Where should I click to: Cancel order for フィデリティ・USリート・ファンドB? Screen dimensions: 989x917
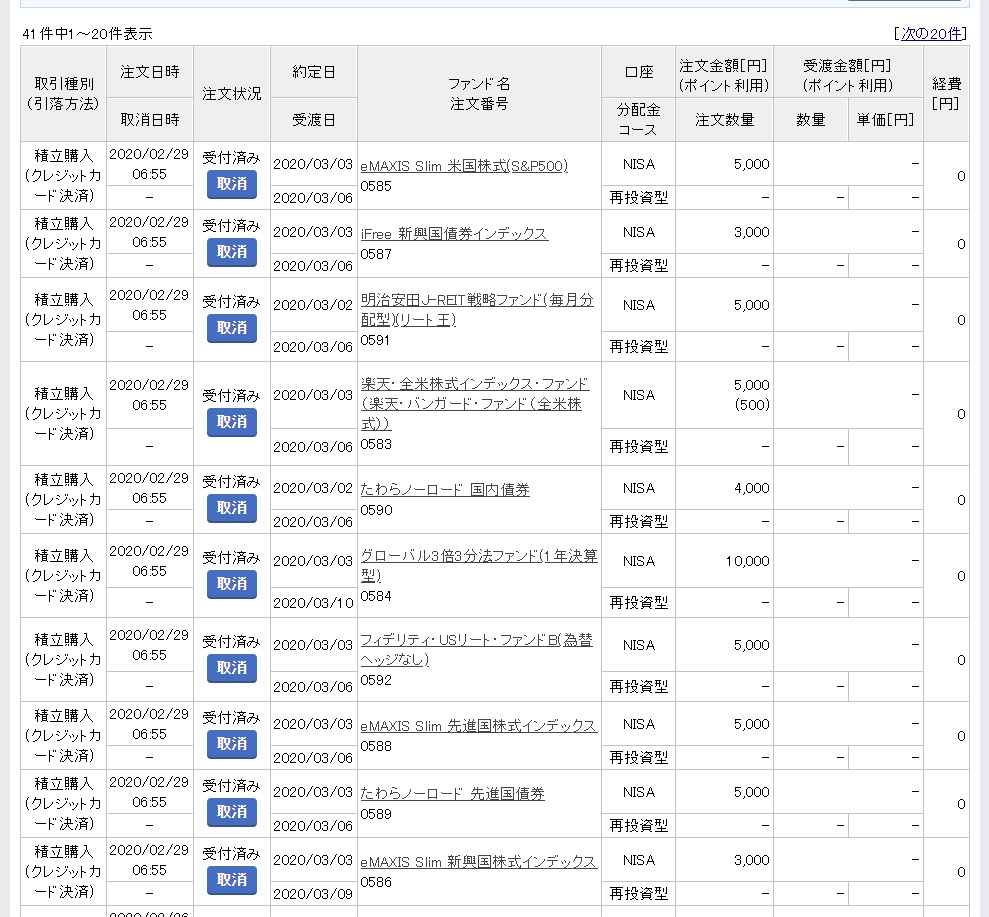pos(231,667)
